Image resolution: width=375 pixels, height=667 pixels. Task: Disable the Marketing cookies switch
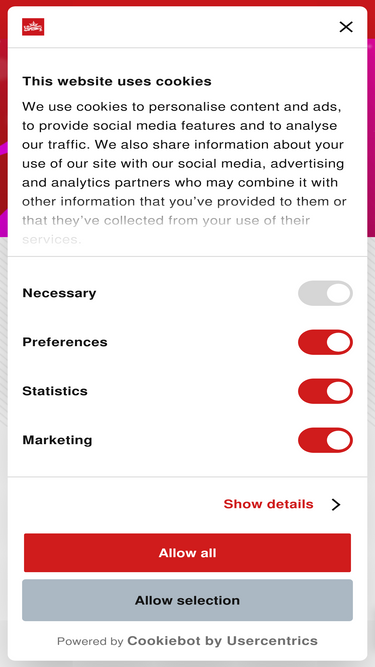(325, 440)
